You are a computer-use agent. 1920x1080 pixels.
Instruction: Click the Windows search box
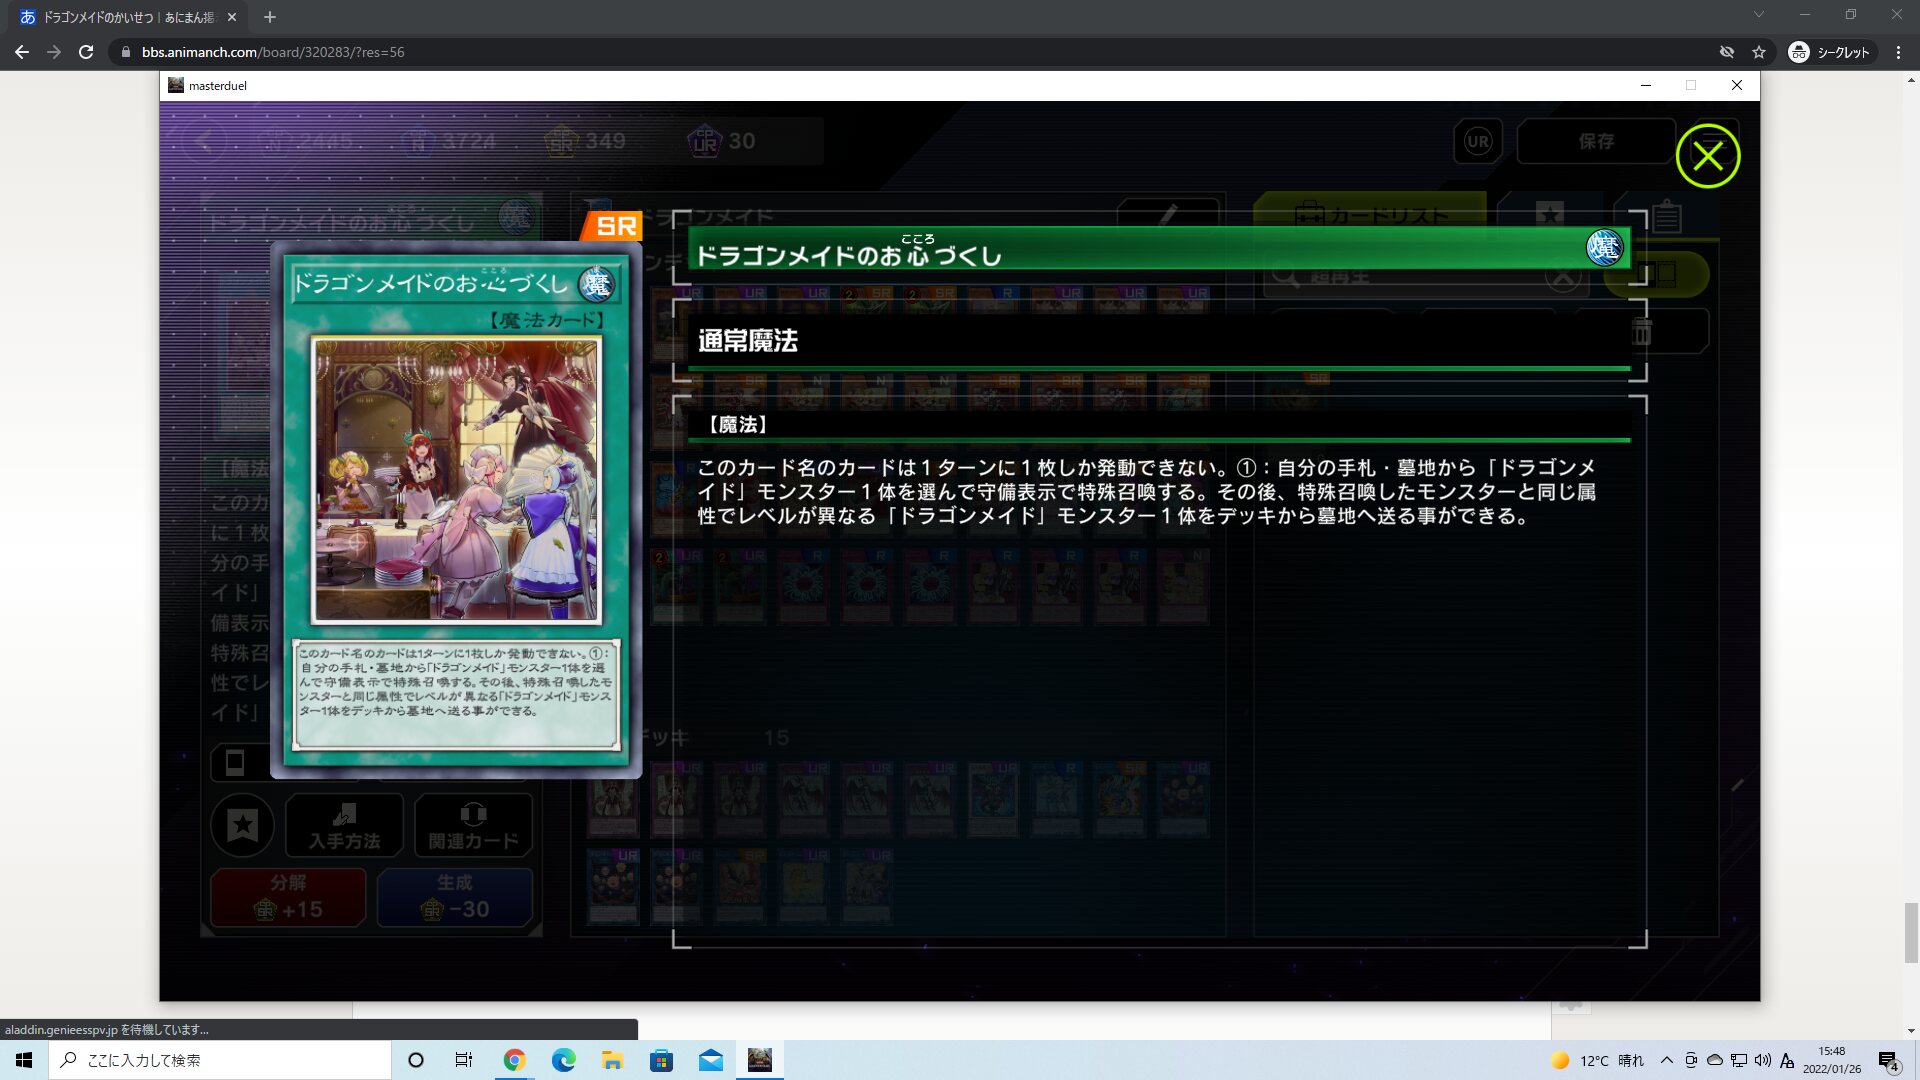[220, 1060]
